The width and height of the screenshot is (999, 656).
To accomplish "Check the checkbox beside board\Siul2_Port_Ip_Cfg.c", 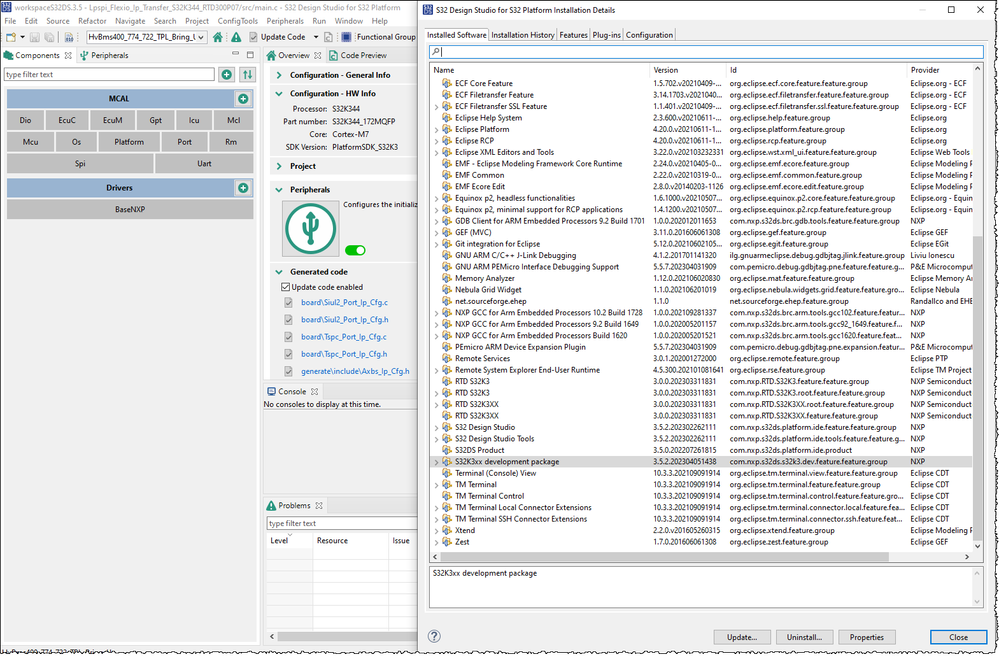I will coord(288,303).
